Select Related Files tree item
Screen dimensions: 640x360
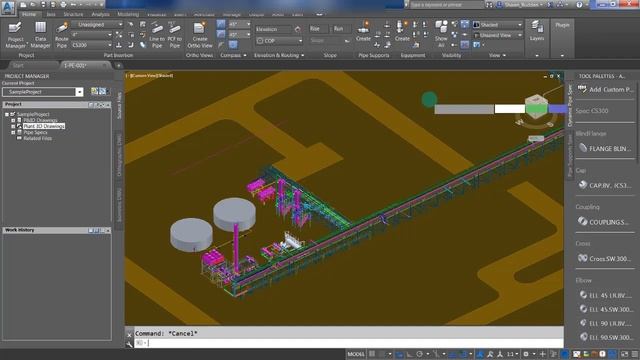pyautogui.click(x=38, y=138)
